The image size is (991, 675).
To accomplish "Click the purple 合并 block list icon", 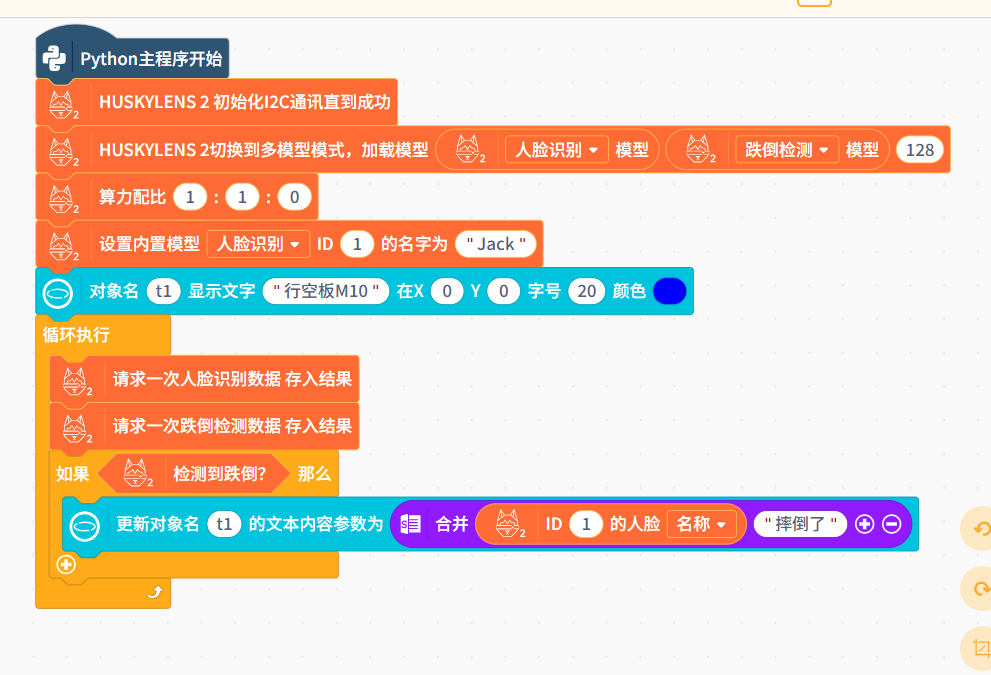I will (x=410, y=524).
